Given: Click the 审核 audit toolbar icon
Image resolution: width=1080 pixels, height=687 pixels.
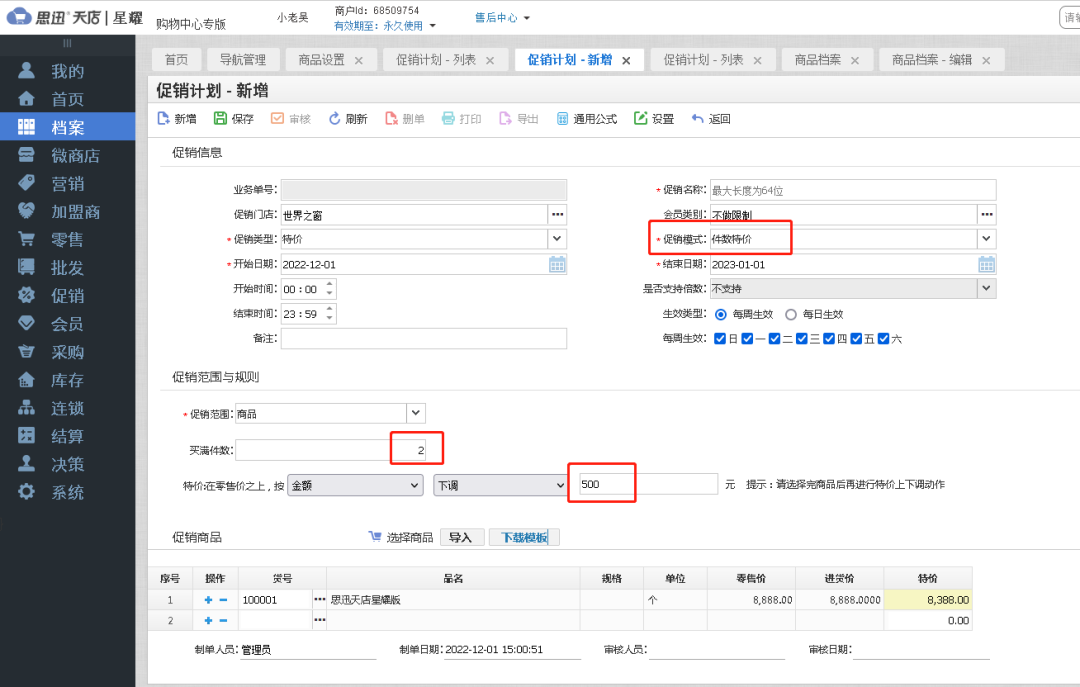Looking at the screenshot, I should pos(290,118).
